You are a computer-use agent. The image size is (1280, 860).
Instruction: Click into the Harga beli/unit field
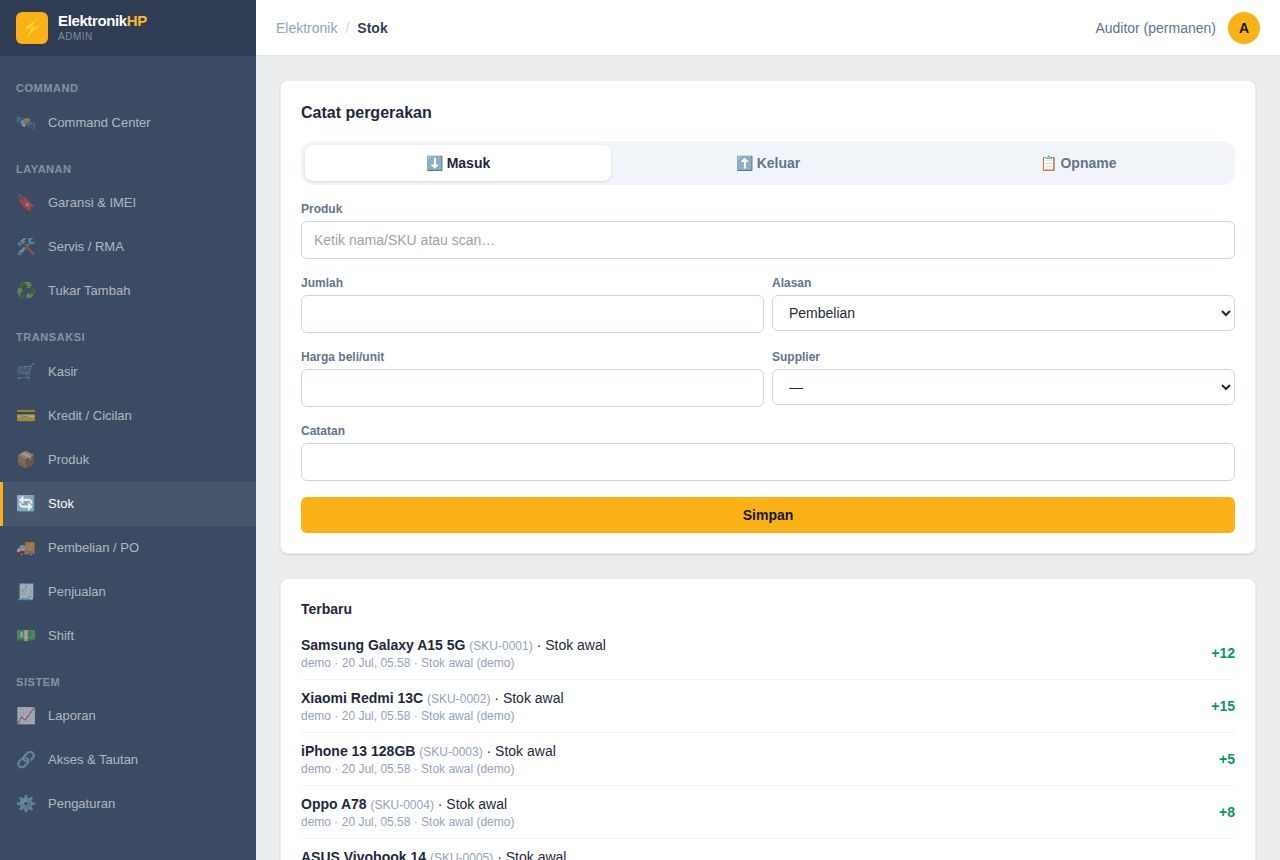[532, 388]
